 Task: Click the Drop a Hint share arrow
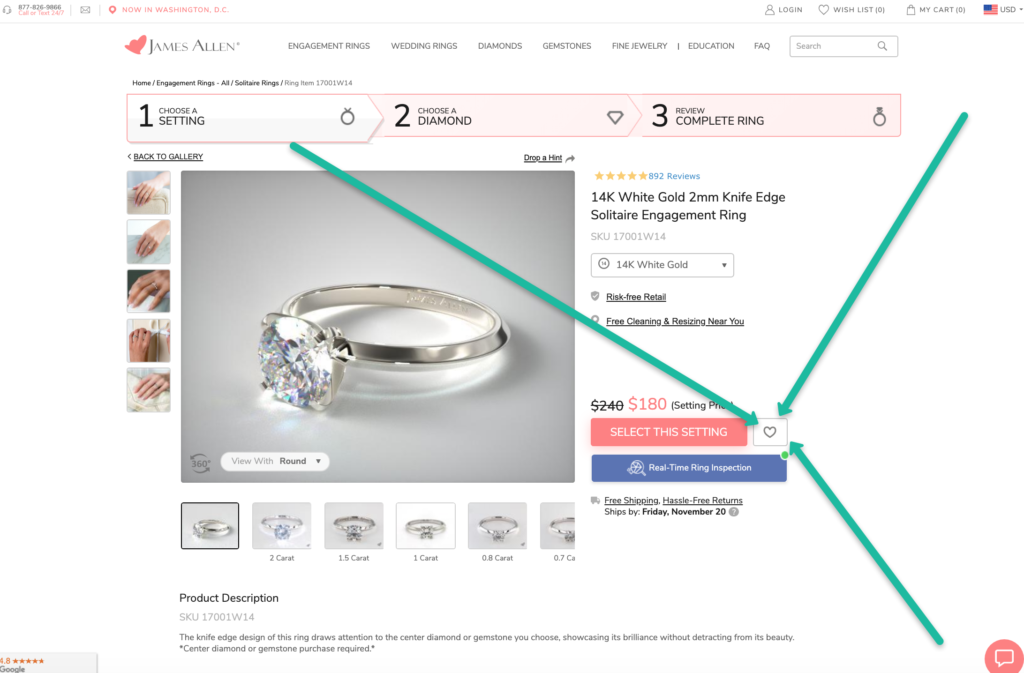pos(570,158)
